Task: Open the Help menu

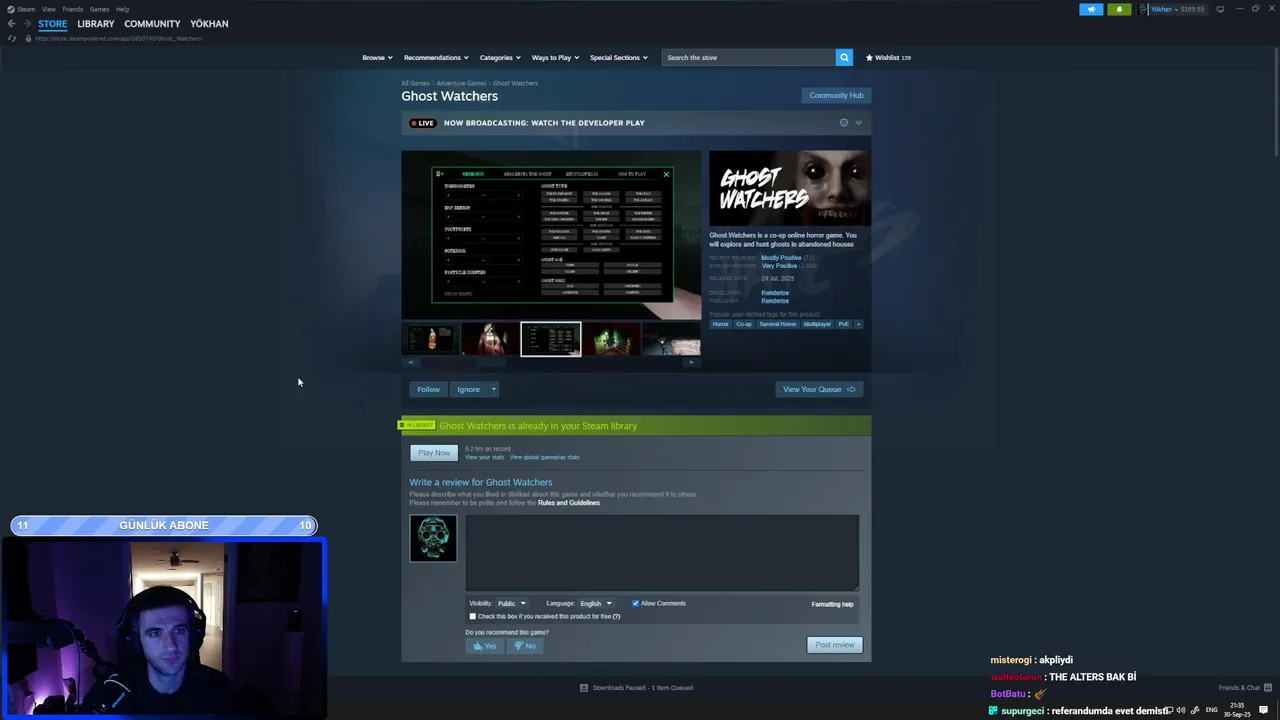Action: point(122,9)
